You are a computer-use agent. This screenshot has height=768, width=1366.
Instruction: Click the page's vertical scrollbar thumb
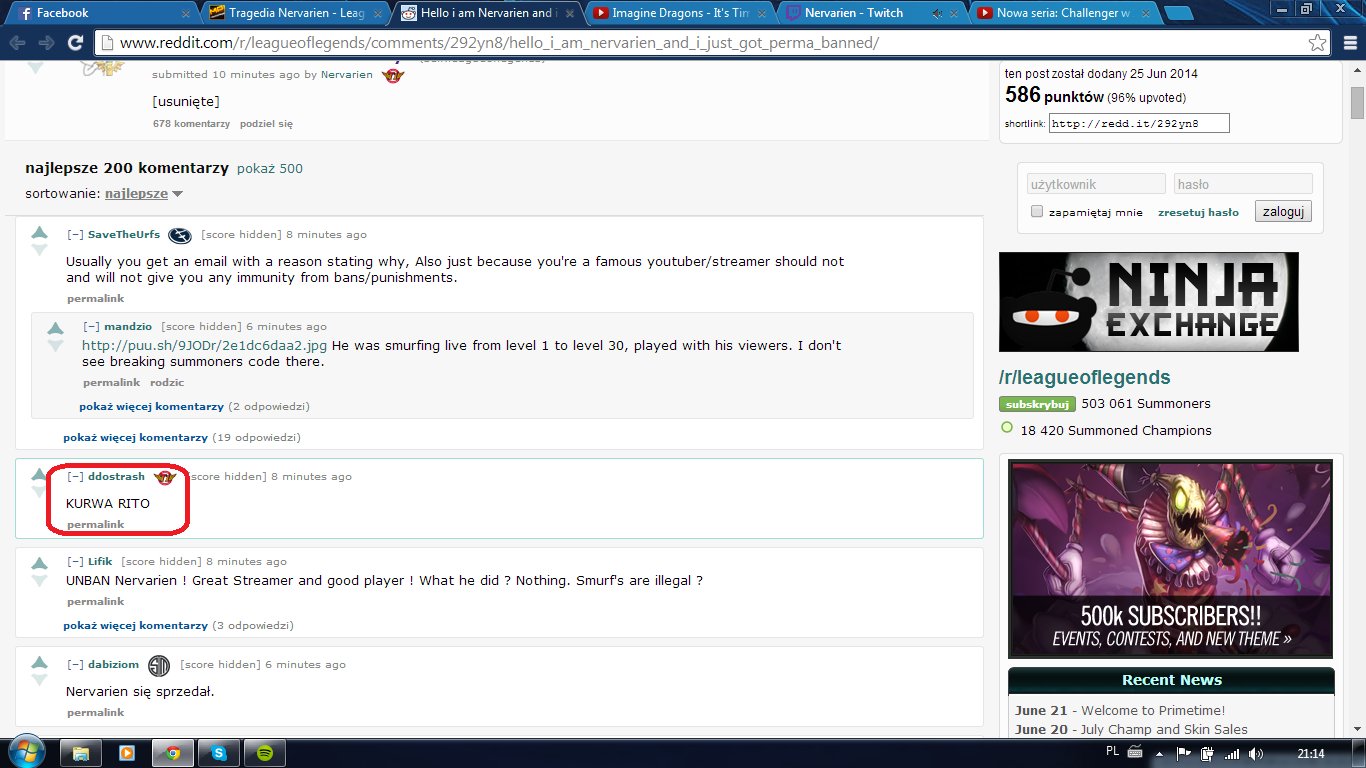click(1357, 102)
